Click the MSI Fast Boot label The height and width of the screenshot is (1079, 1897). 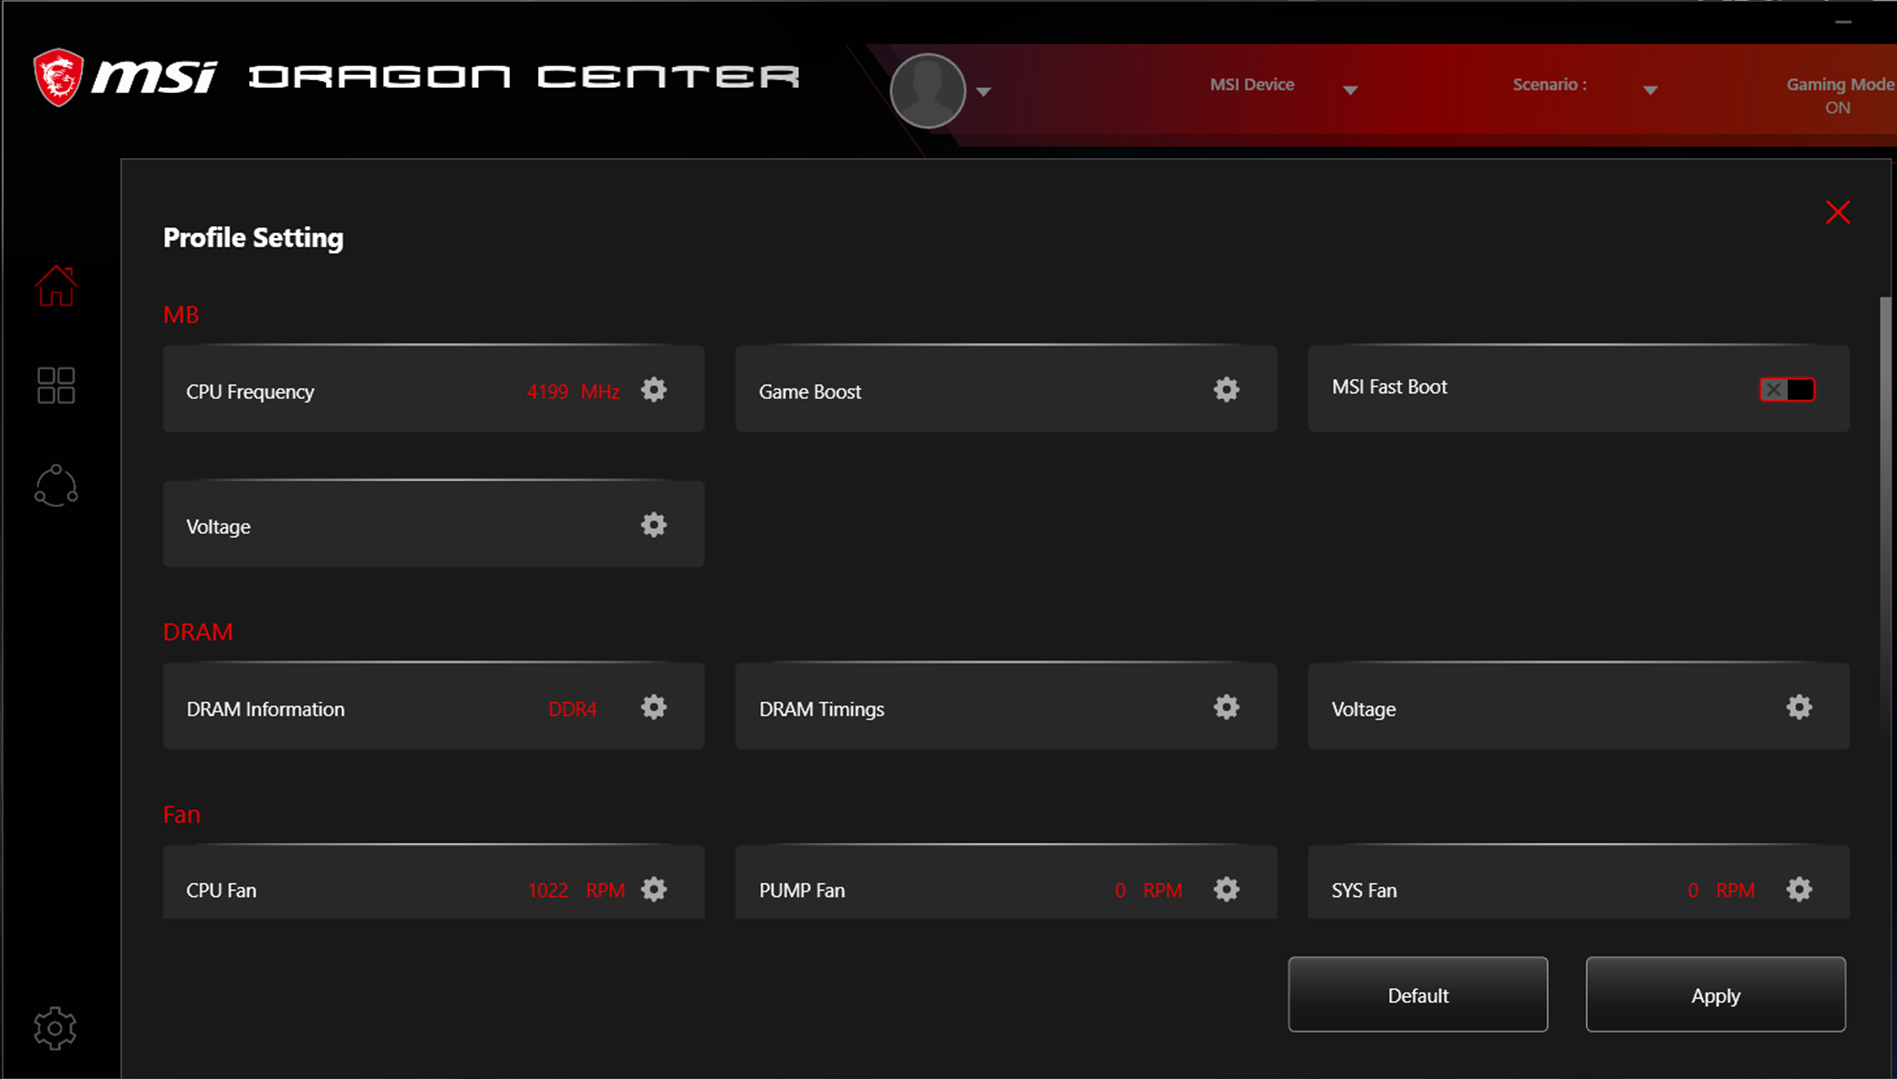1389,387
